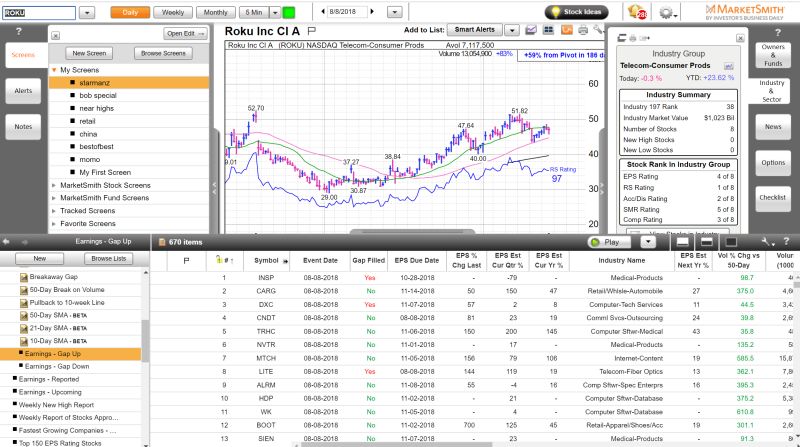Open the symbol box dropdown arrow
800x447 pixels.
(x=87, y=12)
